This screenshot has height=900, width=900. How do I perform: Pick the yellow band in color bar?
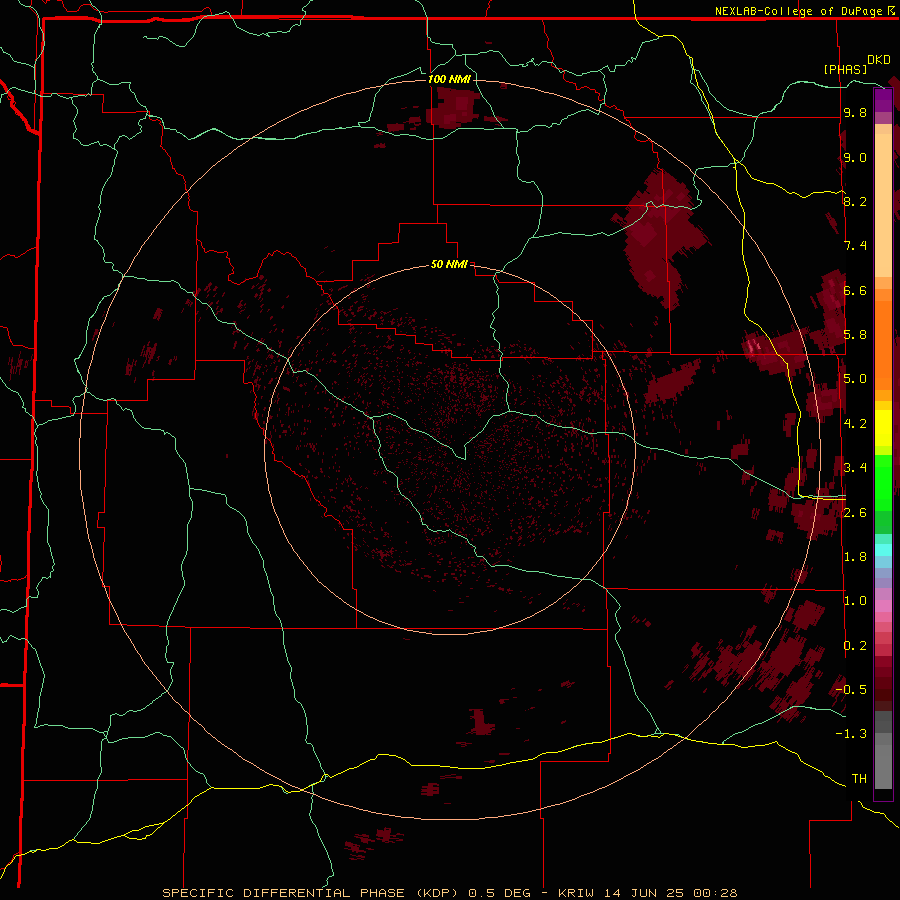point(883,428)
